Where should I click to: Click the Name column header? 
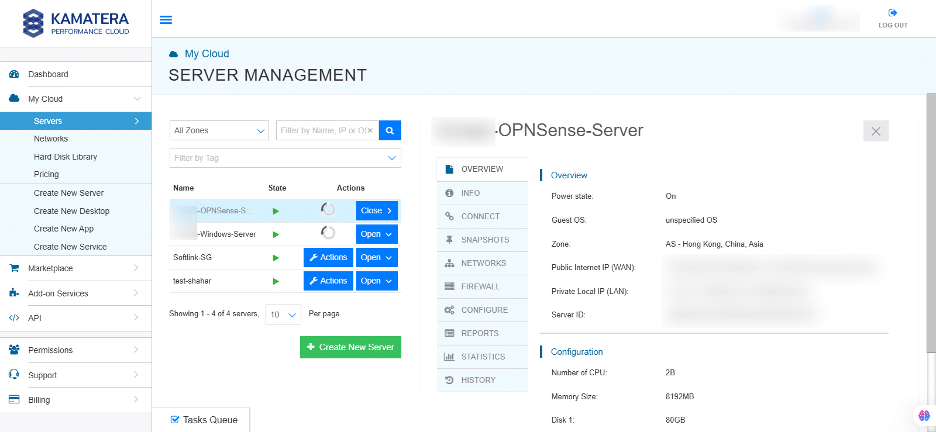tap(183, 188)
